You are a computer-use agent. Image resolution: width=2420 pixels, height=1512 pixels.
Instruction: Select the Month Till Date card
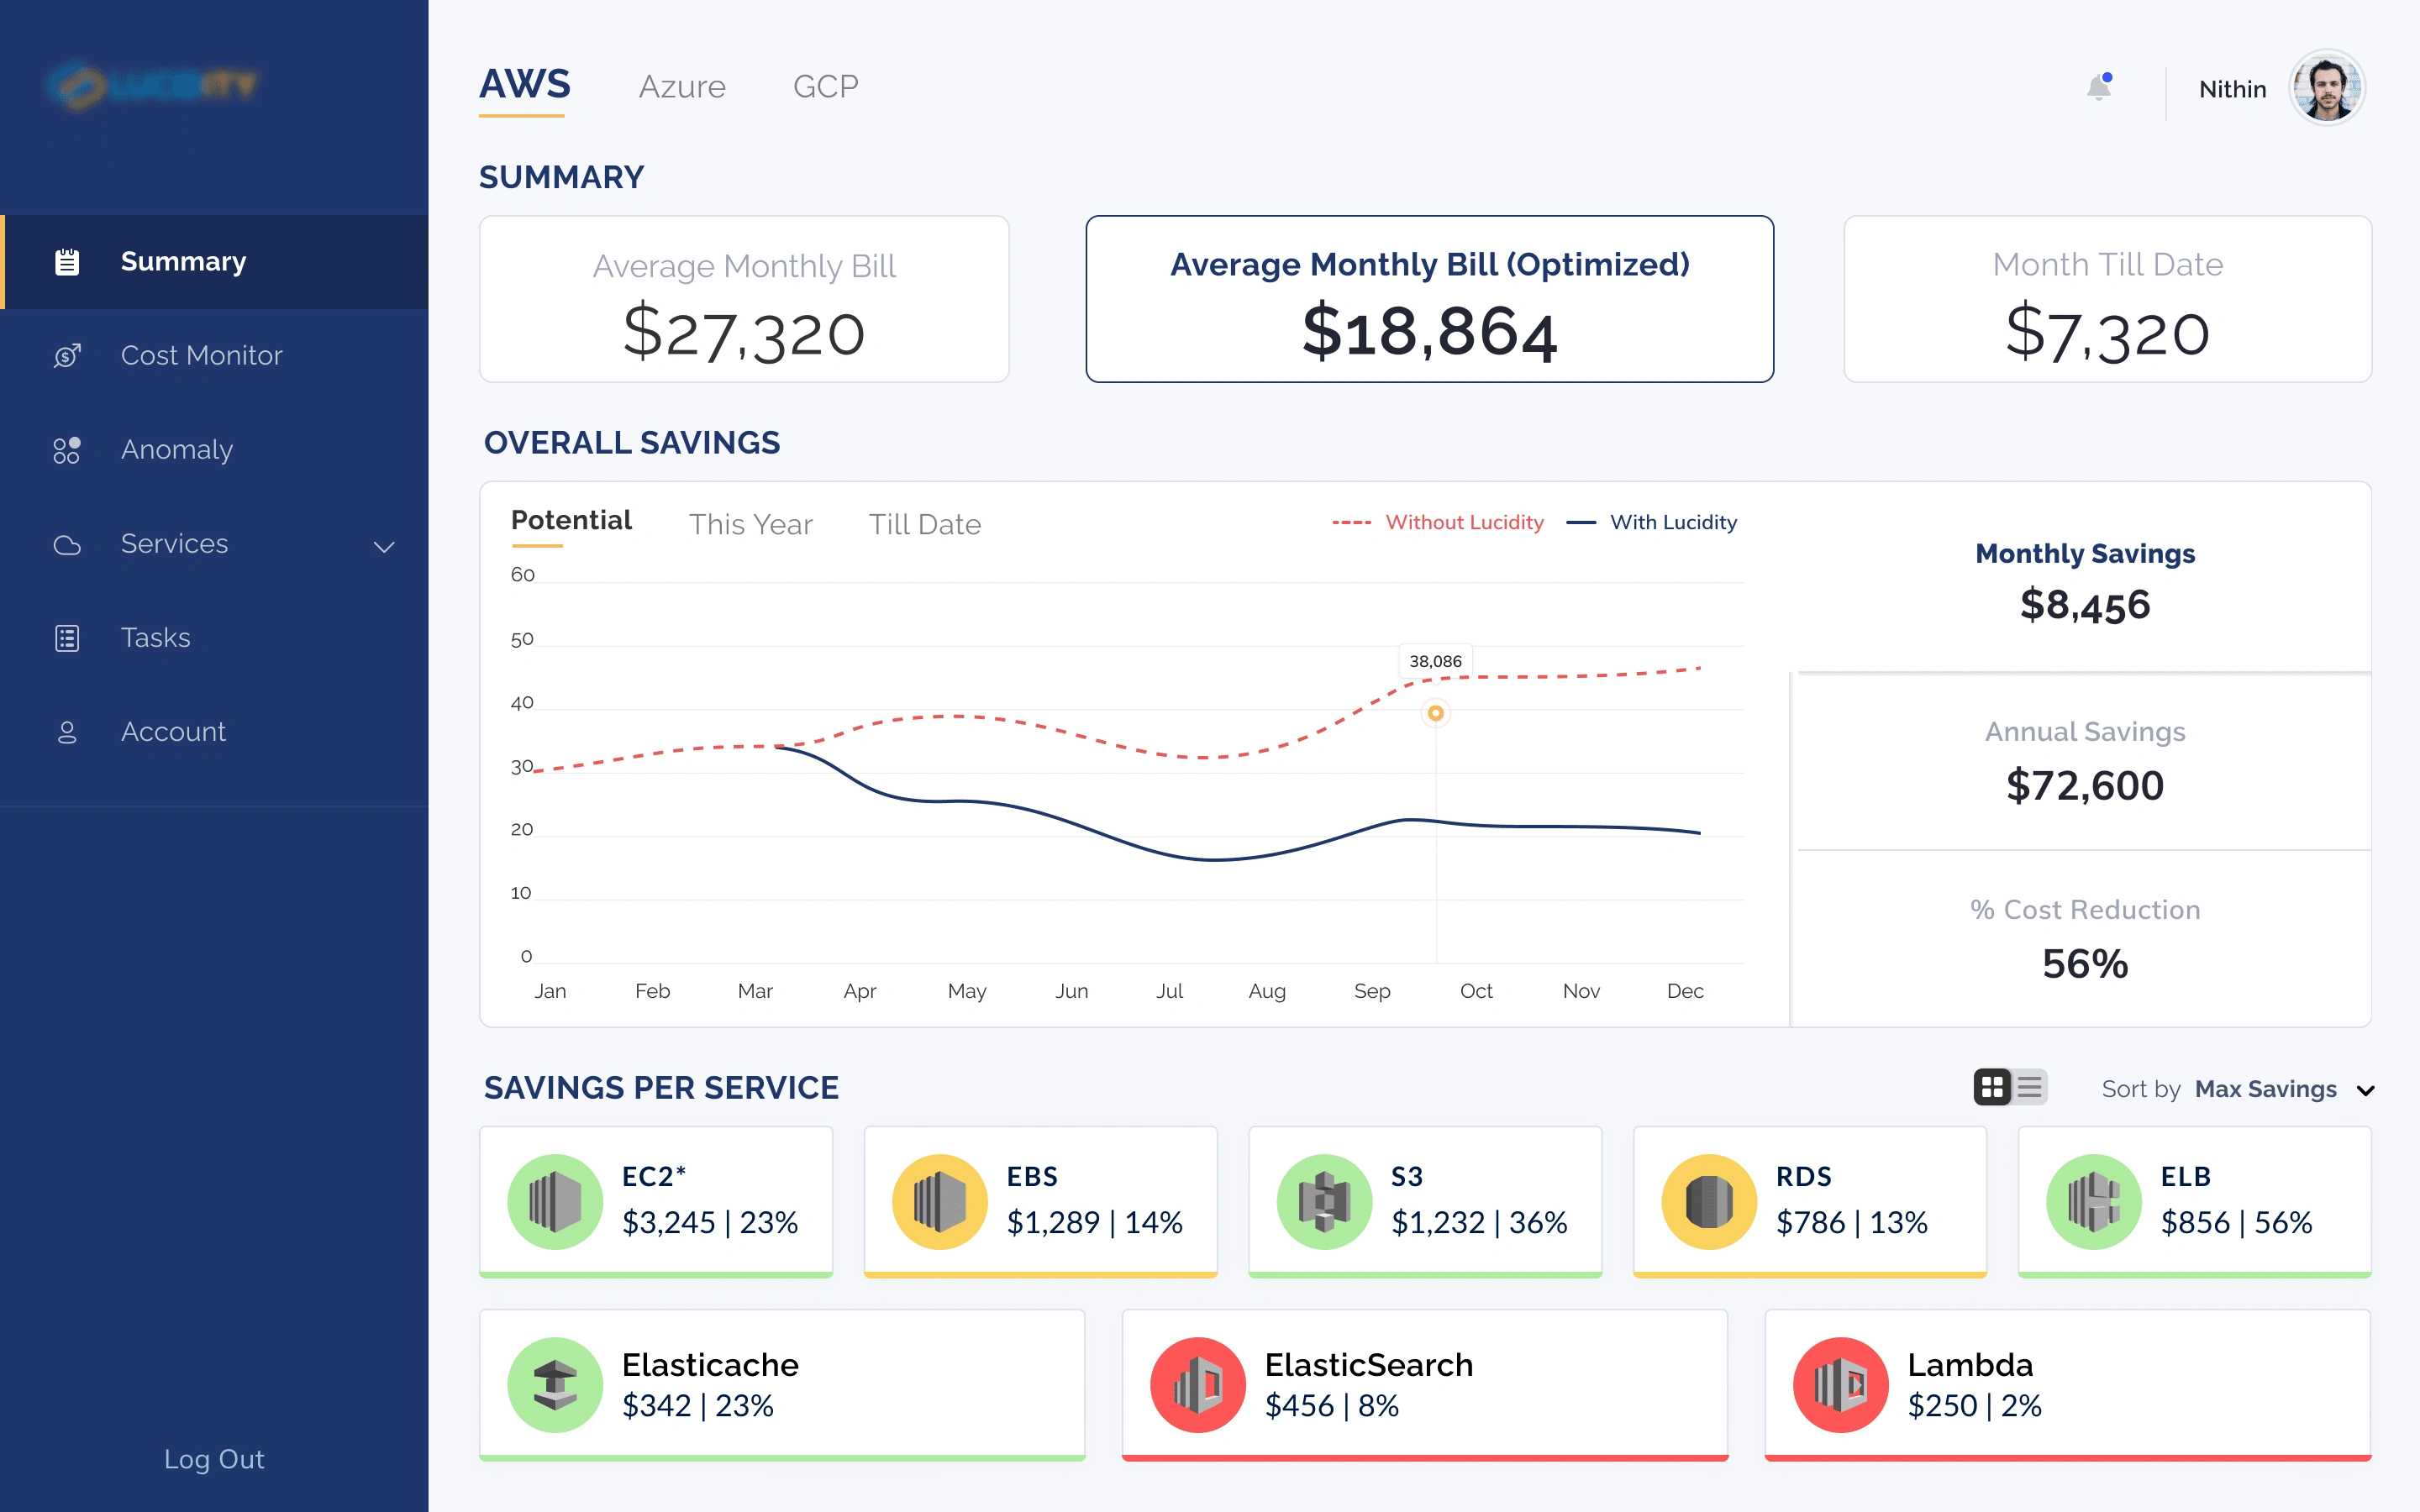tap(2107, 299)
